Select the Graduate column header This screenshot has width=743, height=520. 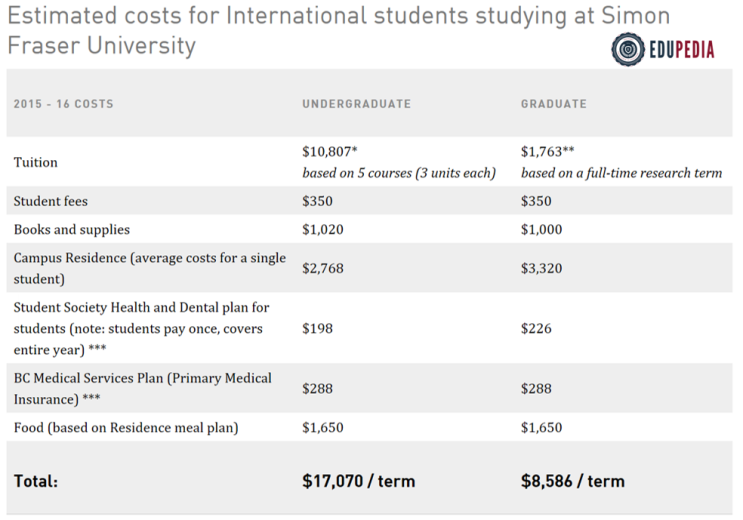[553, 104]
